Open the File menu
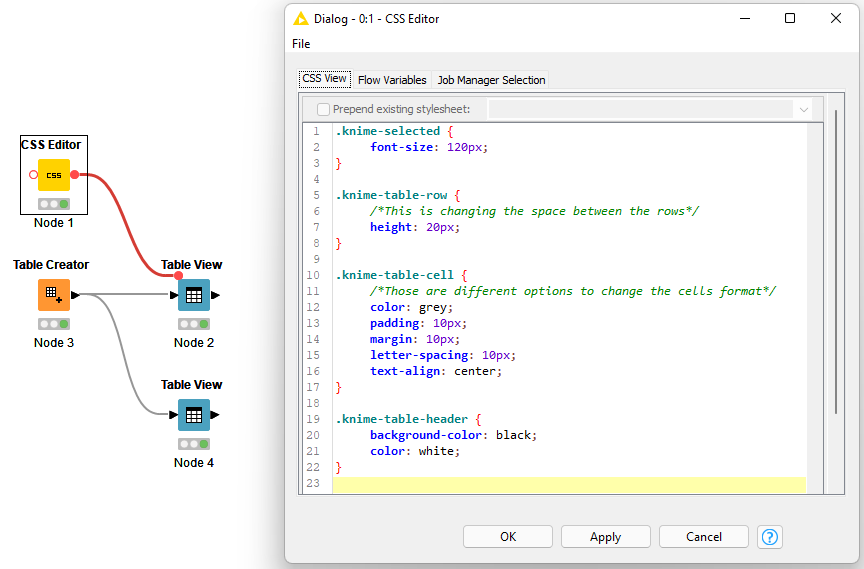Screen dimensions: 864x569 [x=301, y=44]
